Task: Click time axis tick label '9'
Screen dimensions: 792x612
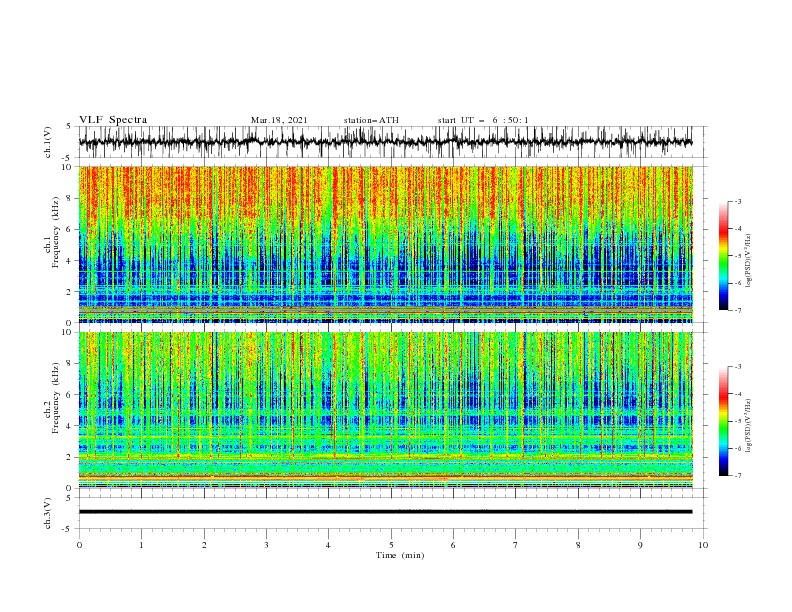Action: [640, 545]
